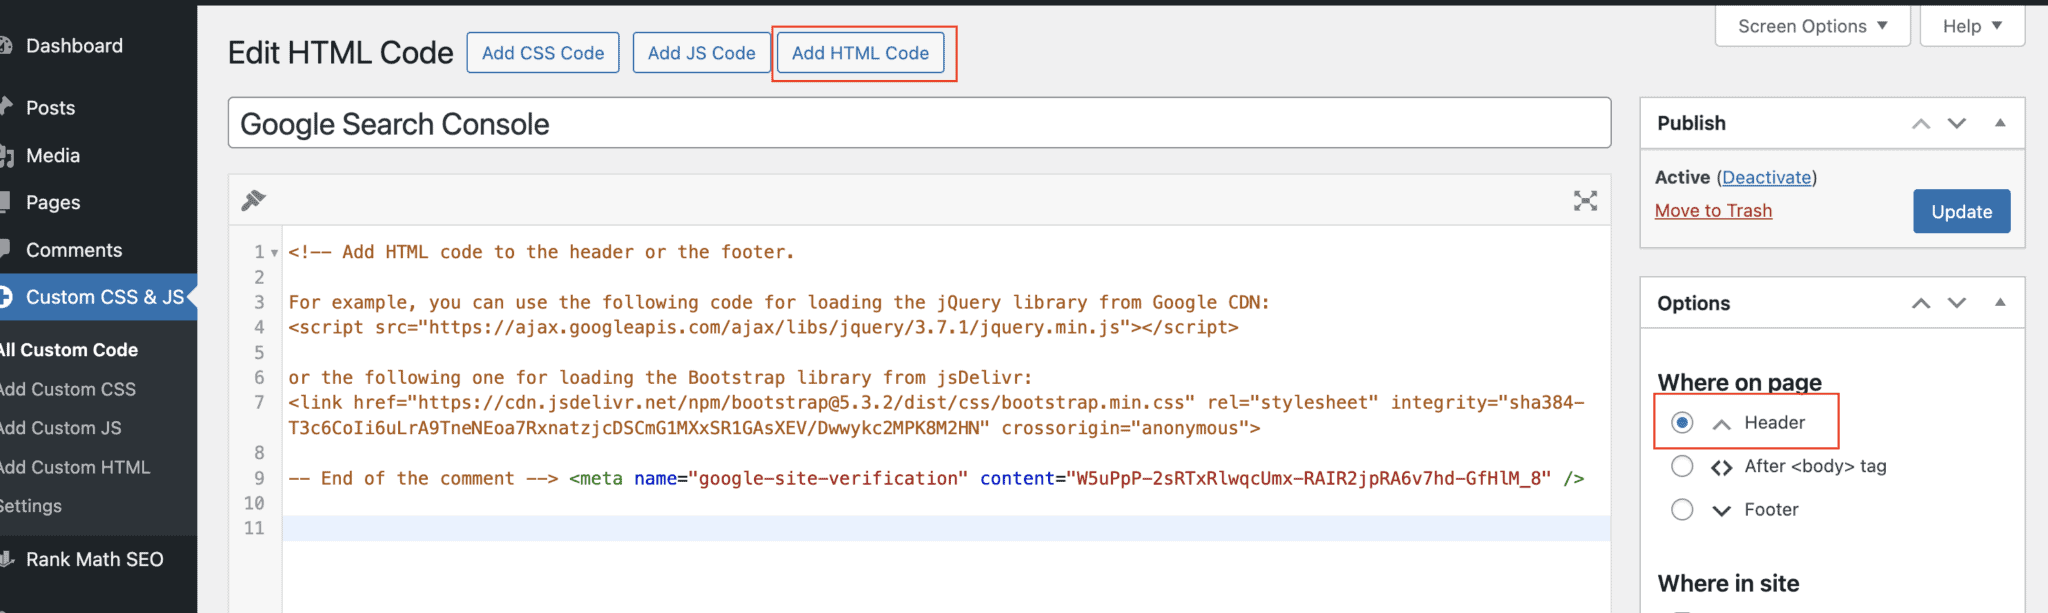The image size is (2048, 613).
Task: Click the jQuery script src code line
Action: [x=763, y=328]
